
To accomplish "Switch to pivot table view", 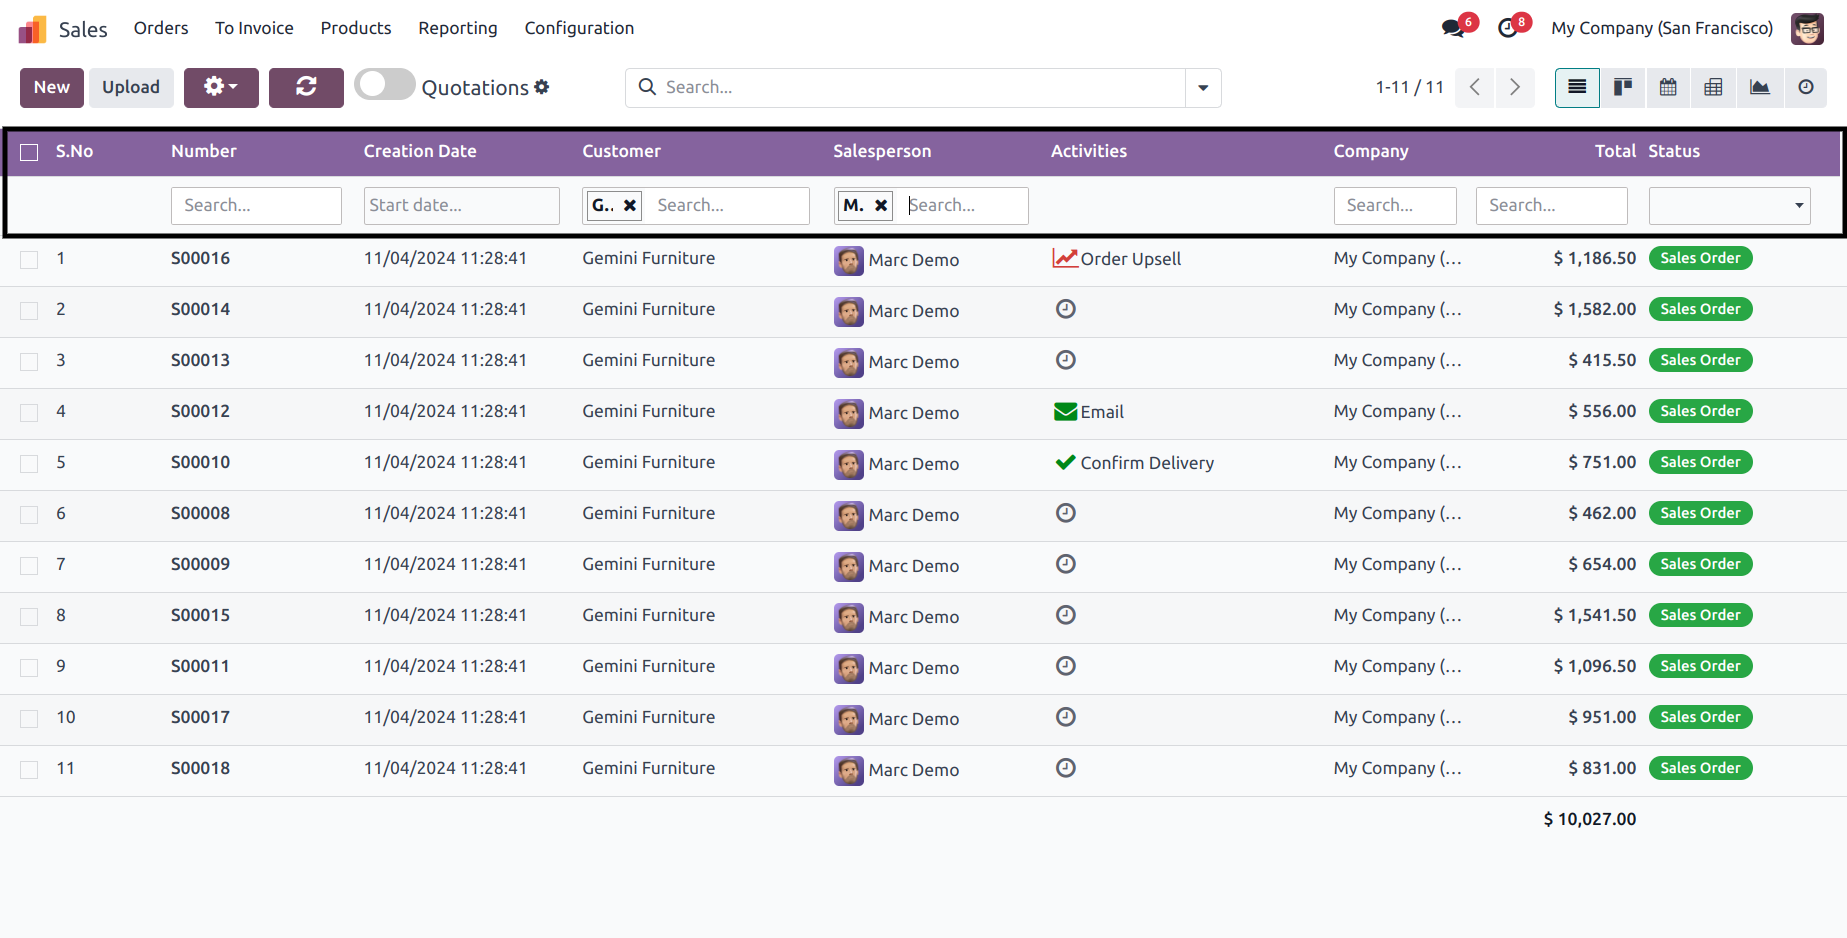I will (x=1713, y=87).
